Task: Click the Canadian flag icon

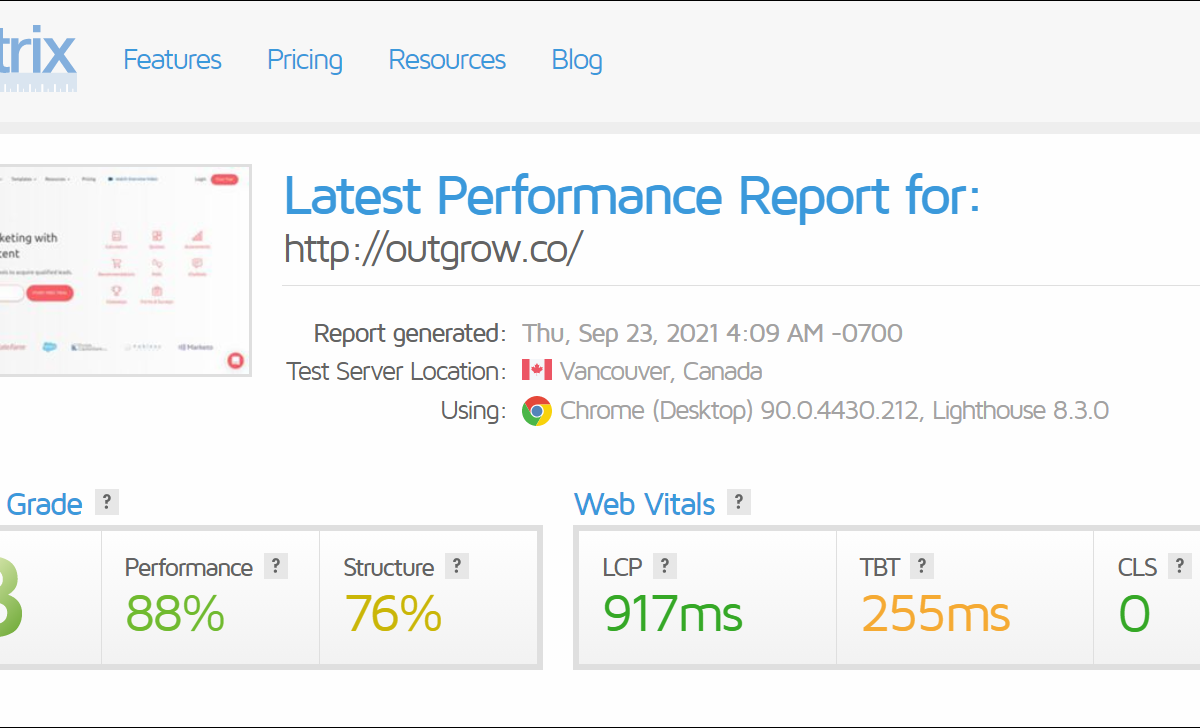Action: (x=537, y=371)
